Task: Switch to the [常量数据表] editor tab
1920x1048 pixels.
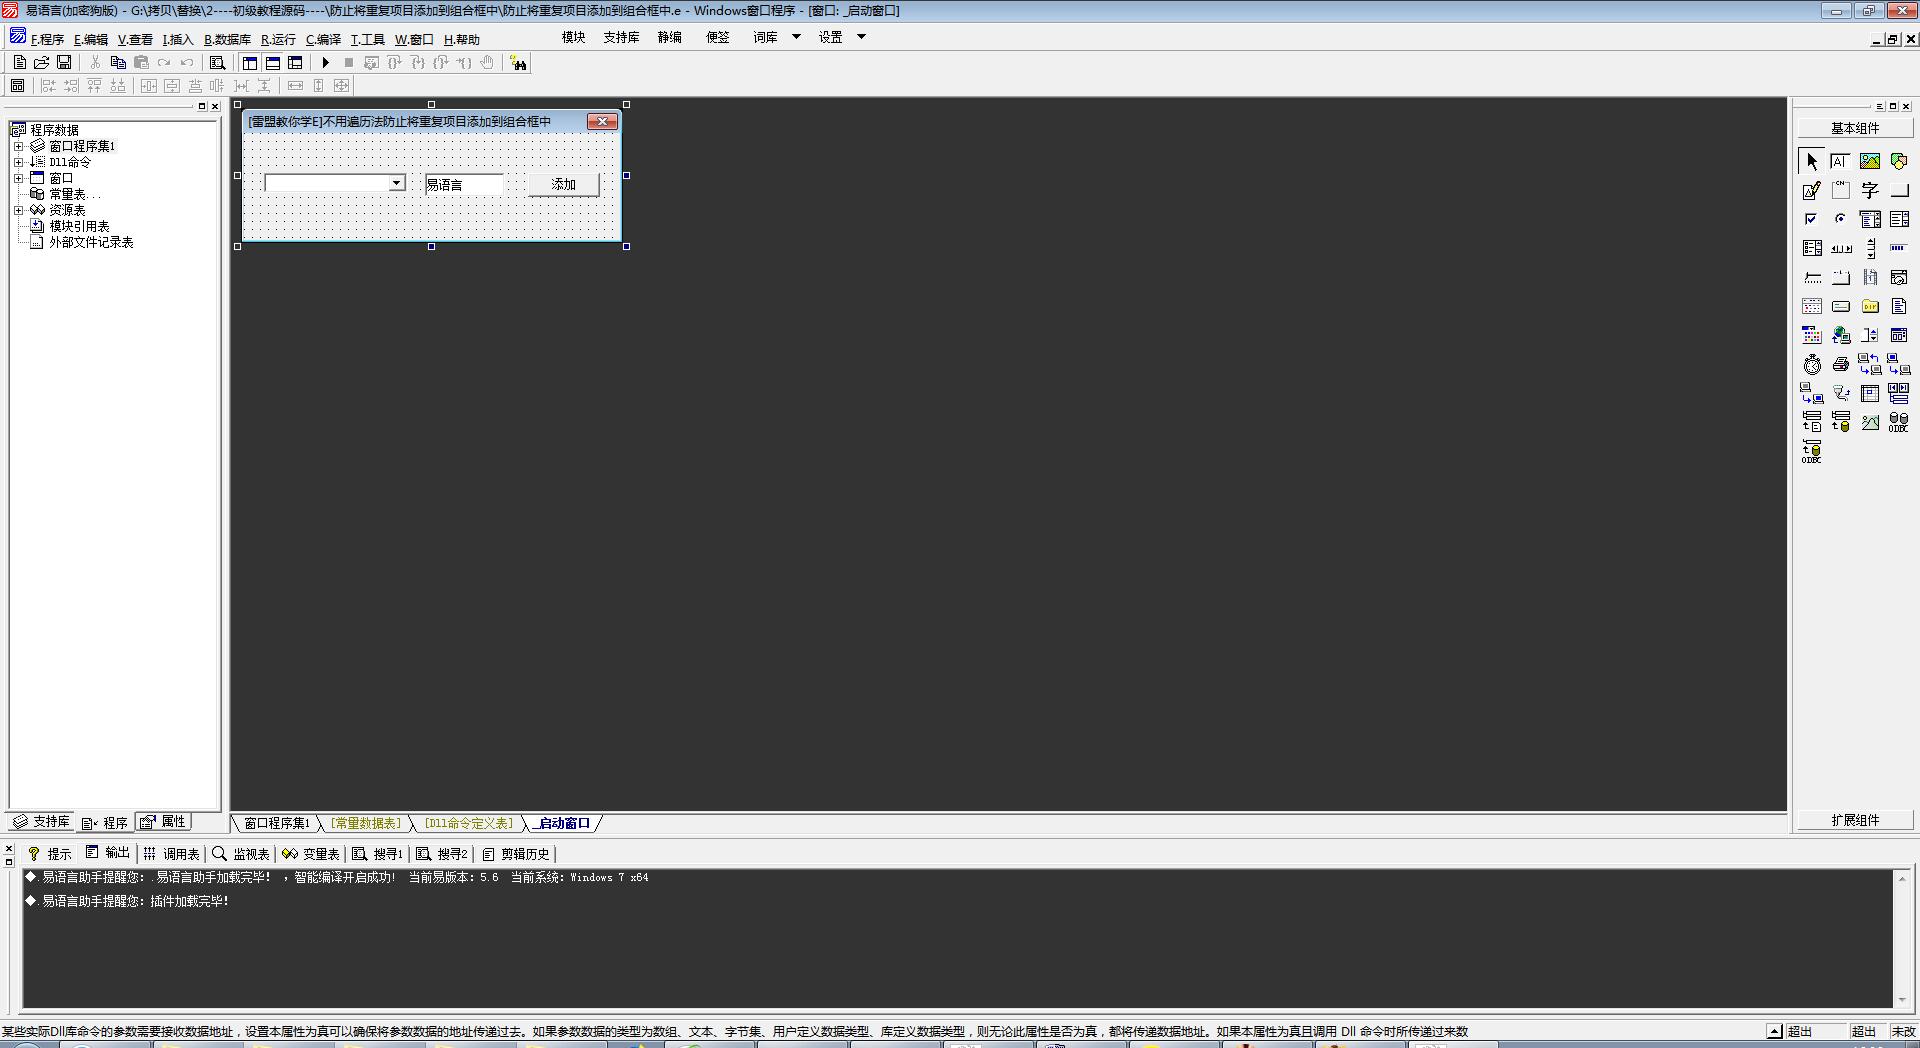Action: coord(366,823)
